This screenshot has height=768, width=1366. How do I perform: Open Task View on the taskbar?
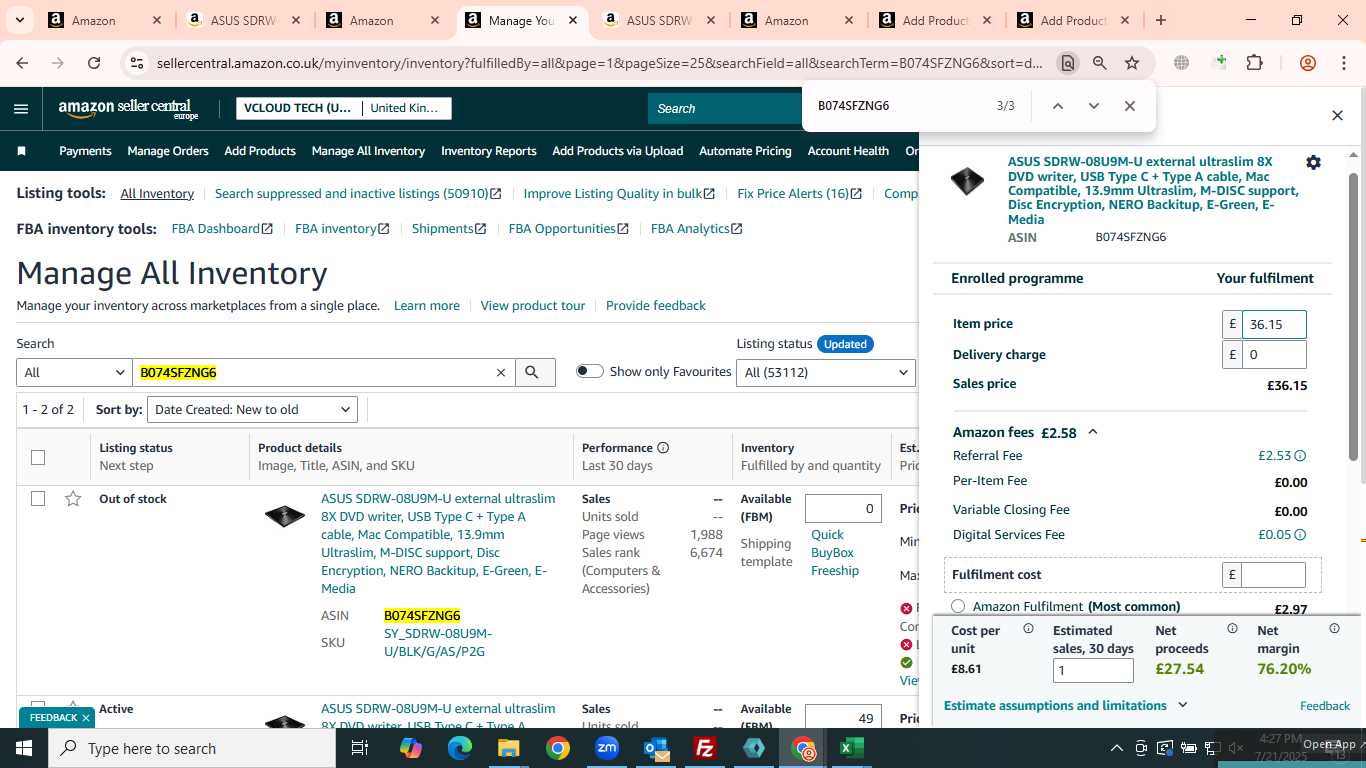(x=360, y=748)
